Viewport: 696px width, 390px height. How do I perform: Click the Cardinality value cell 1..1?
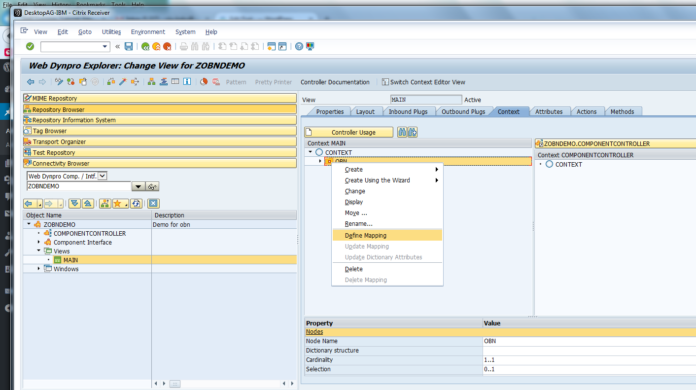589,360
